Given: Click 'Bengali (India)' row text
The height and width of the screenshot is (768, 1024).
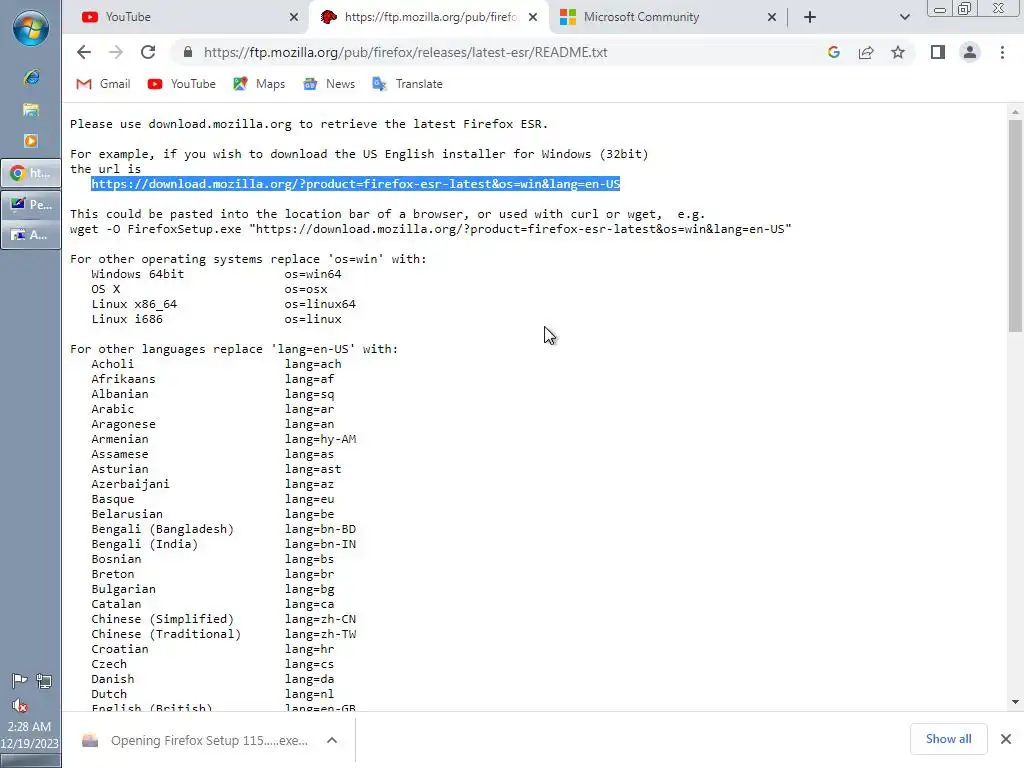Looking at the screenshot, I should coord(144,544).
